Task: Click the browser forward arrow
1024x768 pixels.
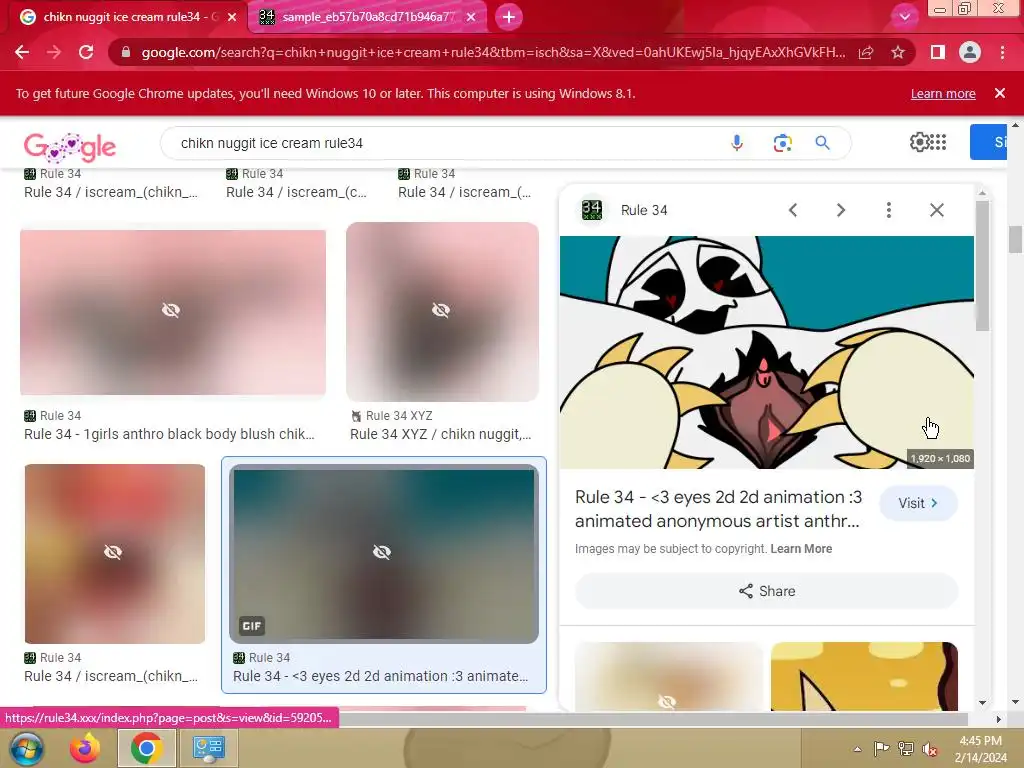Action: click(54, 52)
